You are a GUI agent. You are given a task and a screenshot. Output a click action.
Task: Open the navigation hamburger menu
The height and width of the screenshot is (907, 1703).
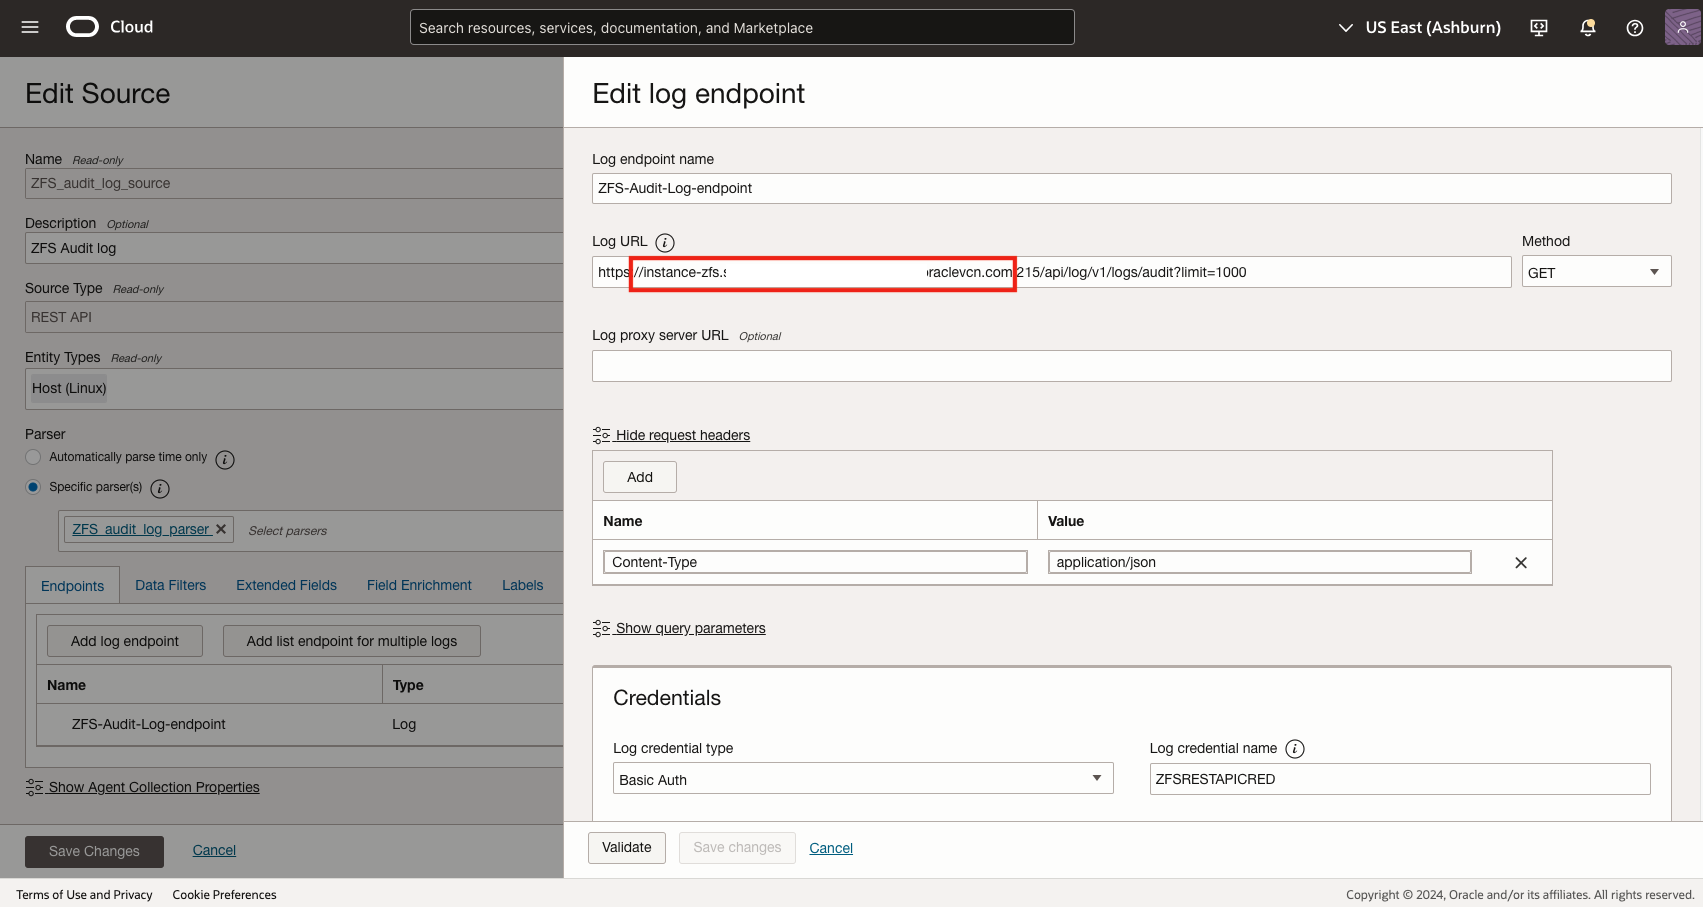point(29,27)
